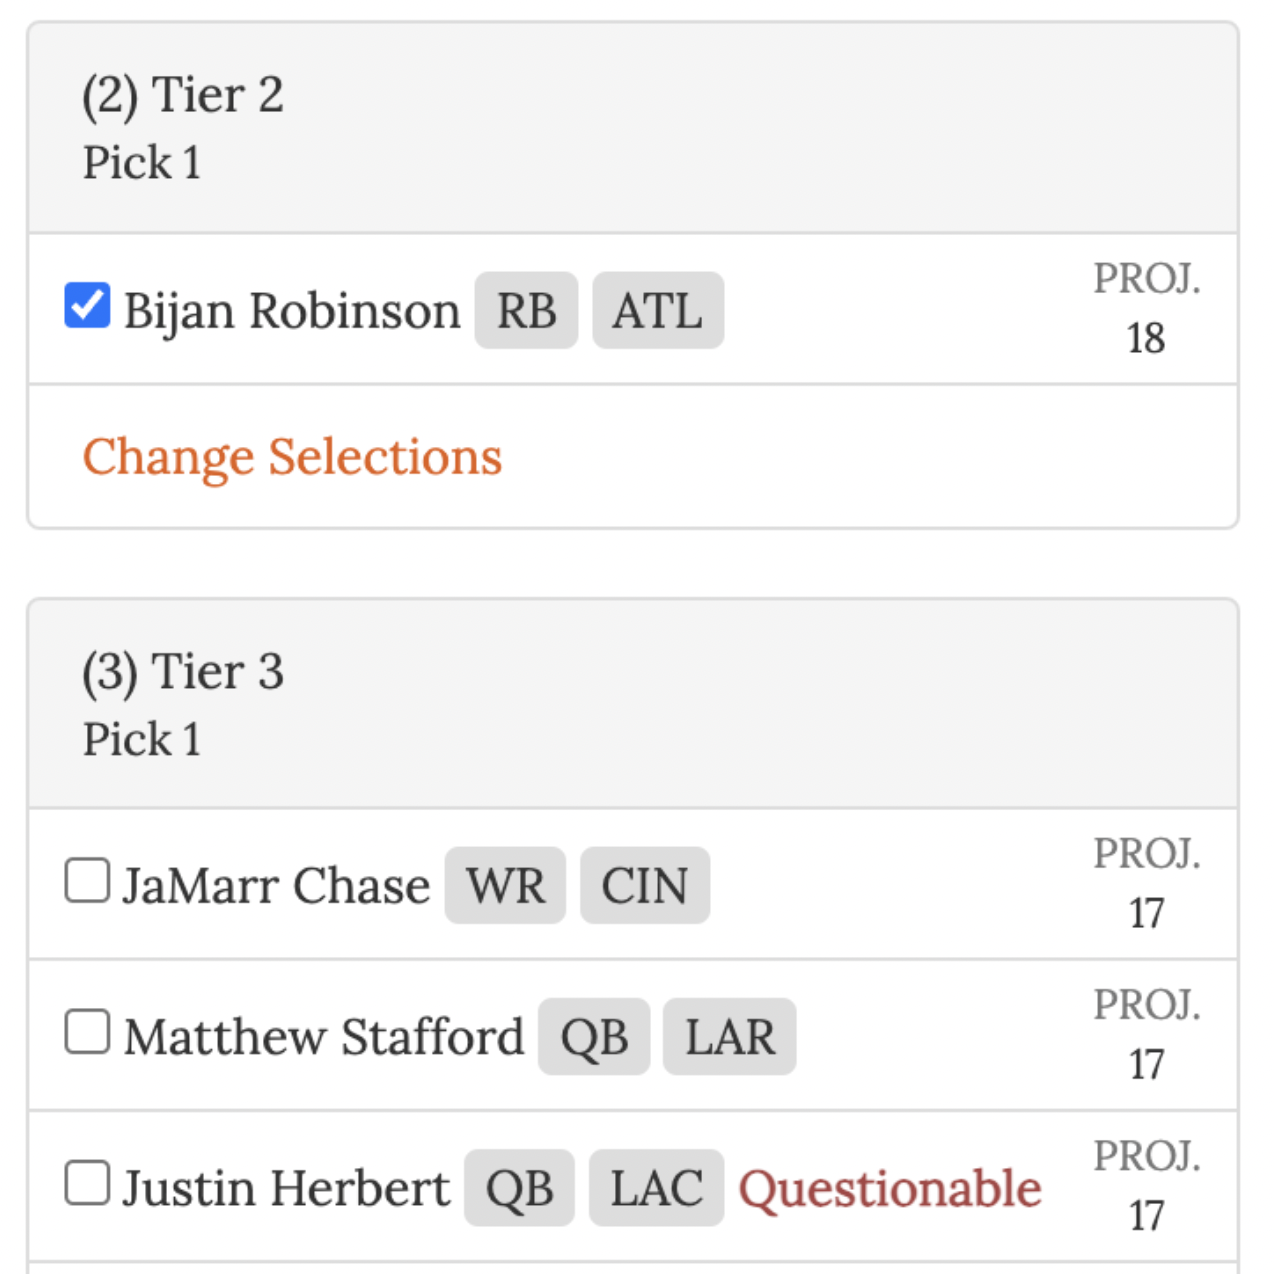The image size is (1274, 1274).
Task: Click the ATL team badge
Action: 657,311
